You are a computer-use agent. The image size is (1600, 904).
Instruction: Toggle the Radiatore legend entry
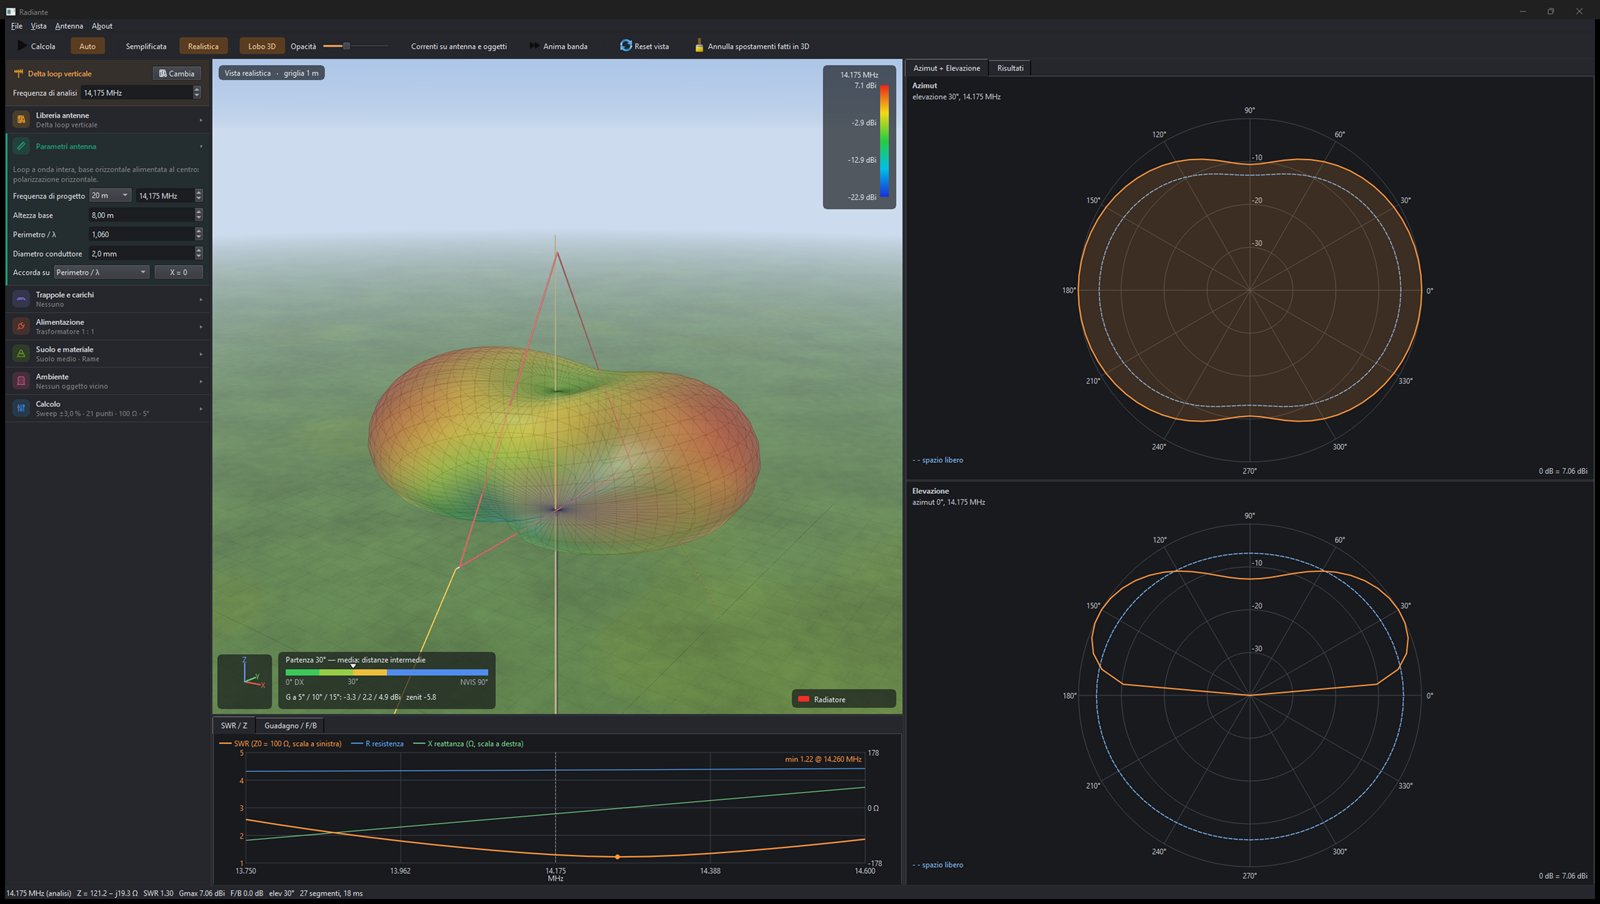coord(844,699)
